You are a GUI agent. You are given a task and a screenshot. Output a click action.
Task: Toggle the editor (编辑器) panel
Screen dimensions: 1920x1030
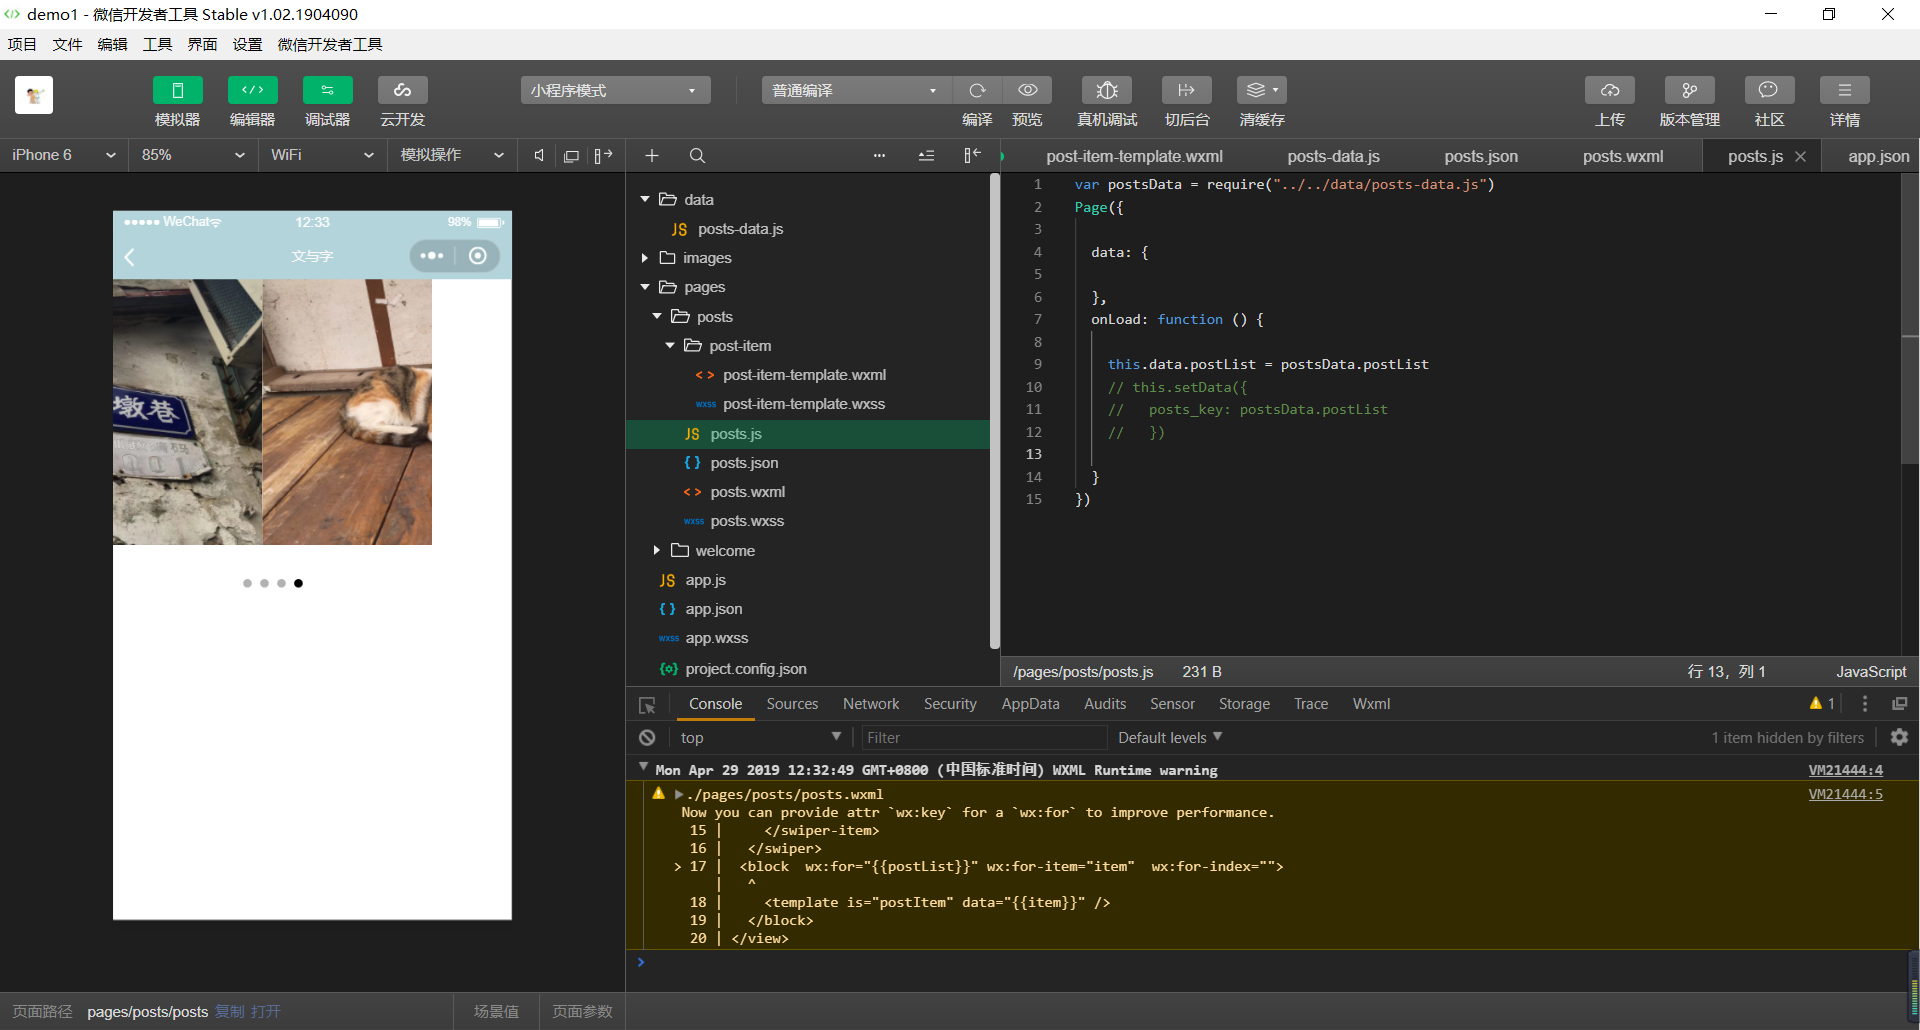pos(252,90)
